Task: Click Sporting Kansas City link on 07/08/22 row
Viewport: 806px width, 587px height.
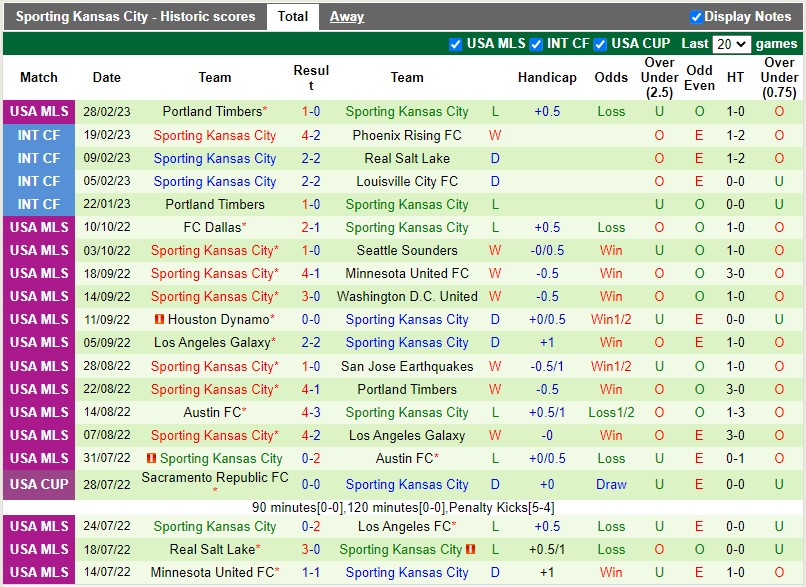Action: pos(212,435)
